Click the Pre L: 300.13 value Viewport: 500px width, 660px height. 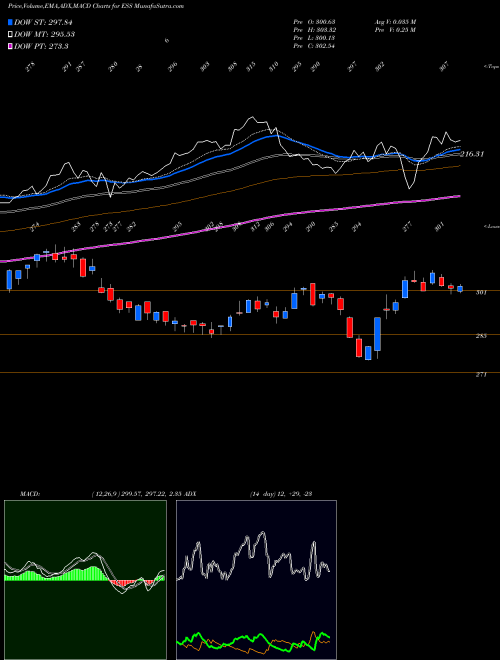314,38
